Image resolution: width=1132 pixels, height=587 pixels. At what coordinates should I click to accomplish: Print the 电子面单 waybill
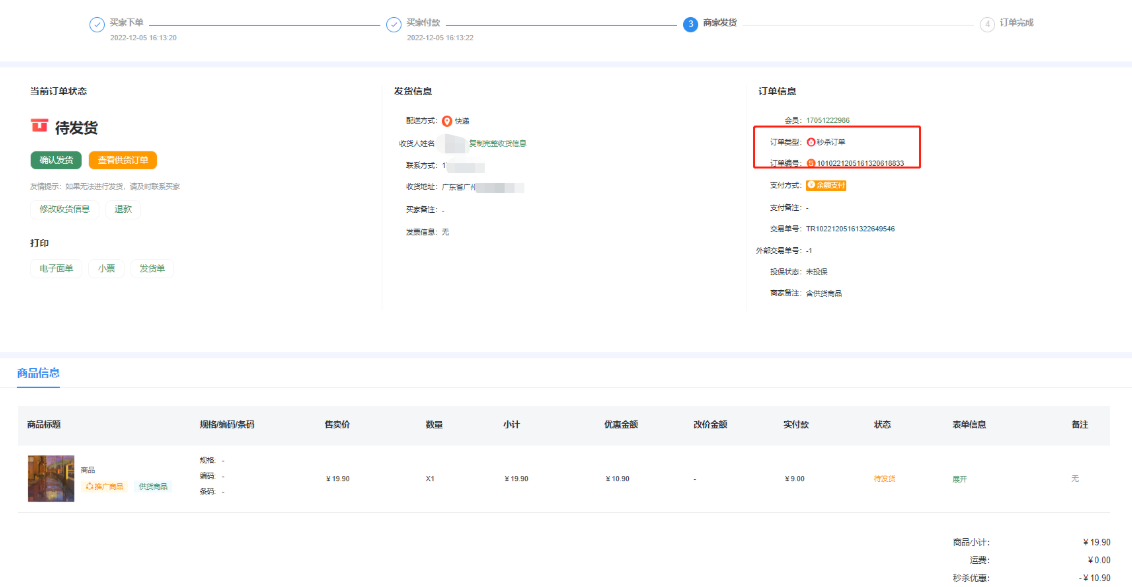click(56, 268)
